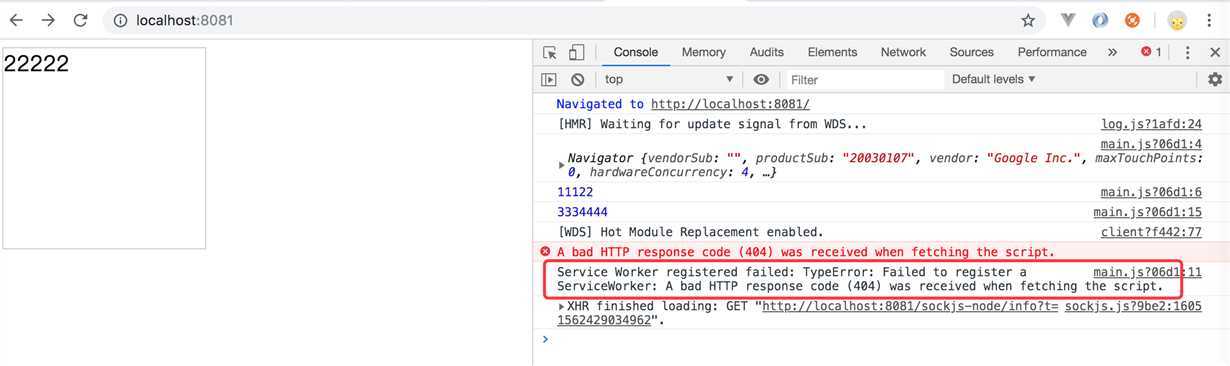
Task: Switch to the Performance tab
Action: pos(1052,52)
